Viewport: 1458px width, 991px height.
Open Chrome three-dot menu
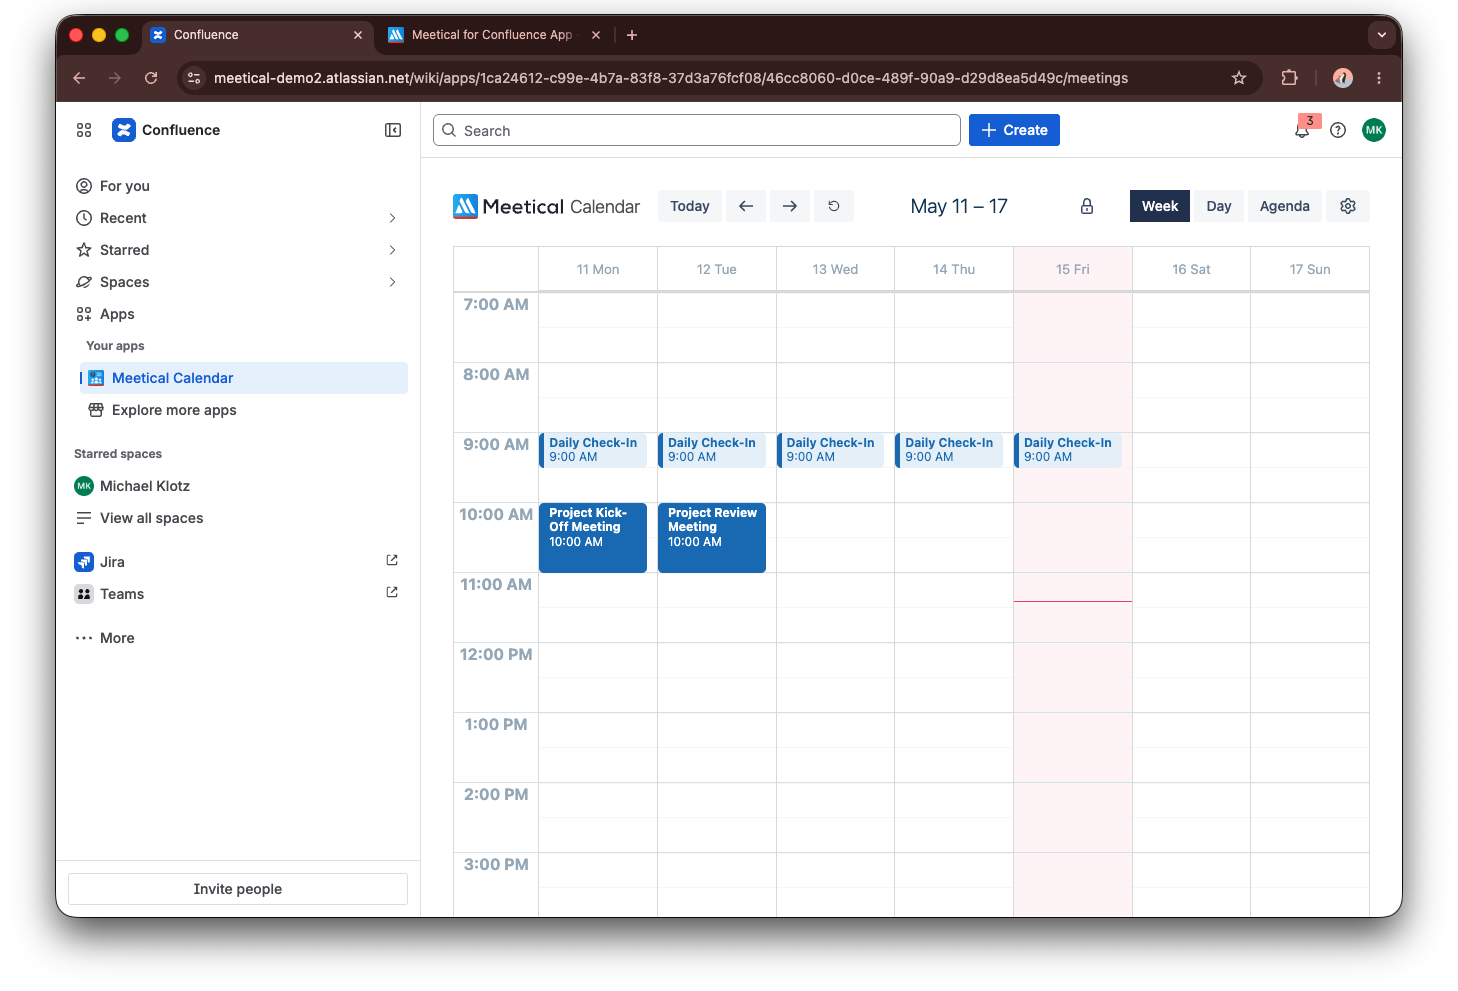point(1379,78)
